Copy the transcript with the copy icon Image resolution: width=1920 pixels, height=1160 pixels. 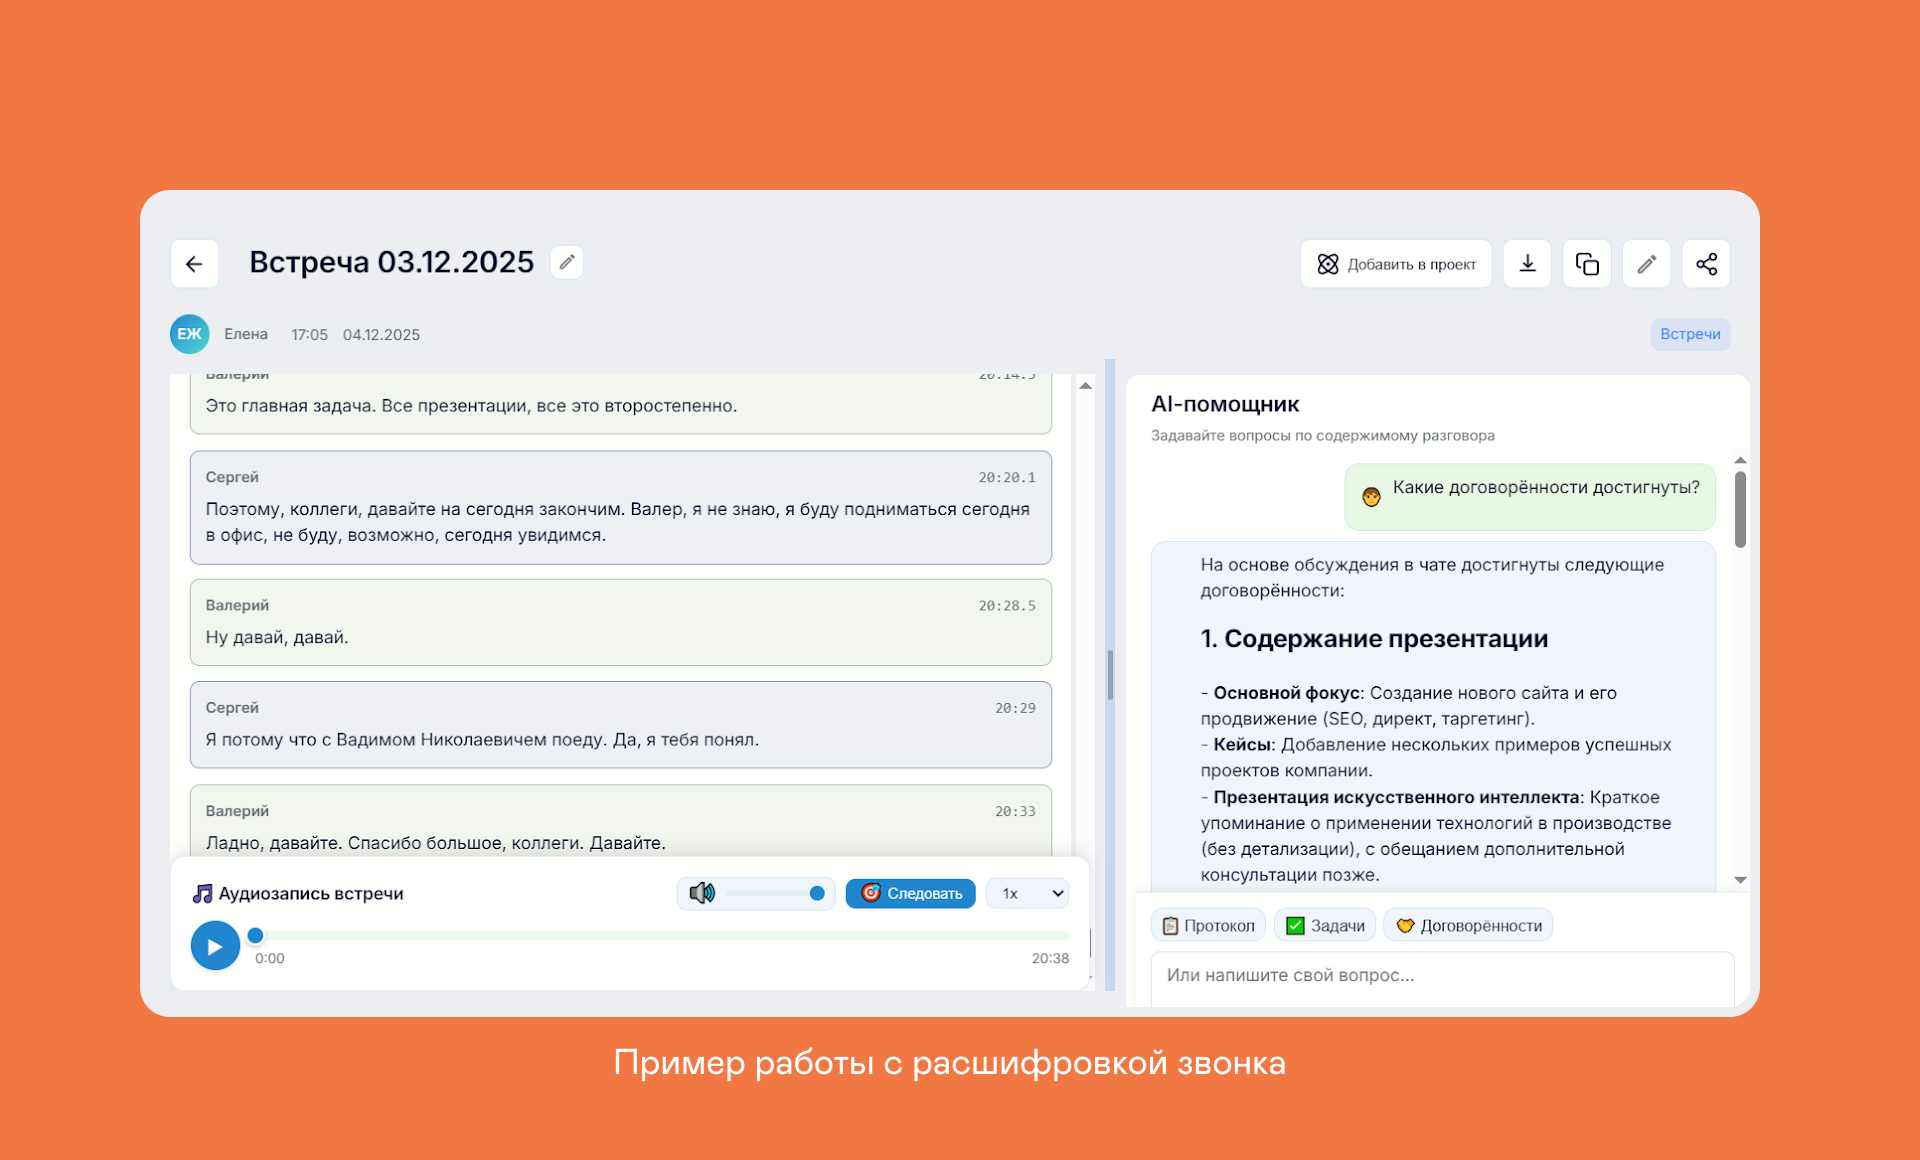point(1587,264)
